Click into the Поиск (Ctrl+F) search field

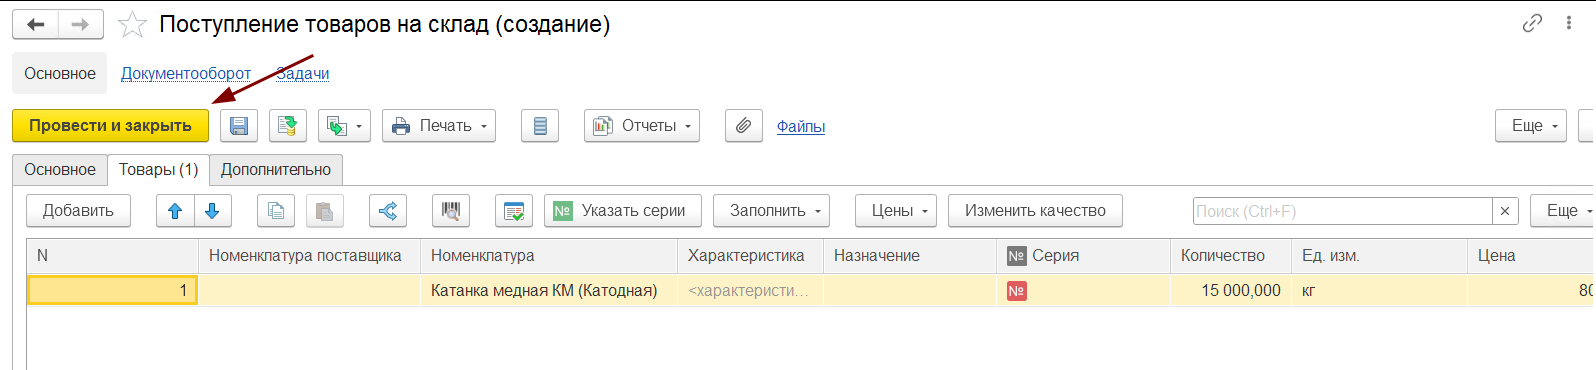tap(1343, 211)
